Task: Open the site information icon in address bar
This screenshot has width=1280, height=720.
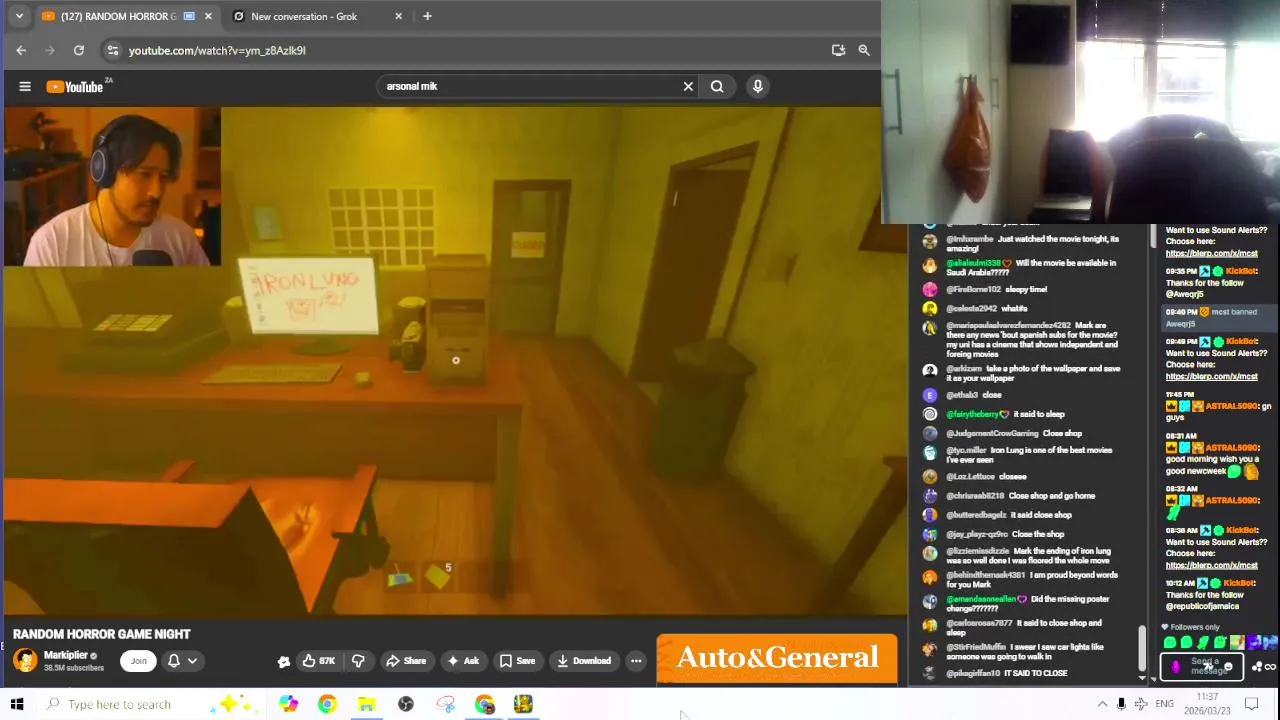Action: click(x=112, y=50)
